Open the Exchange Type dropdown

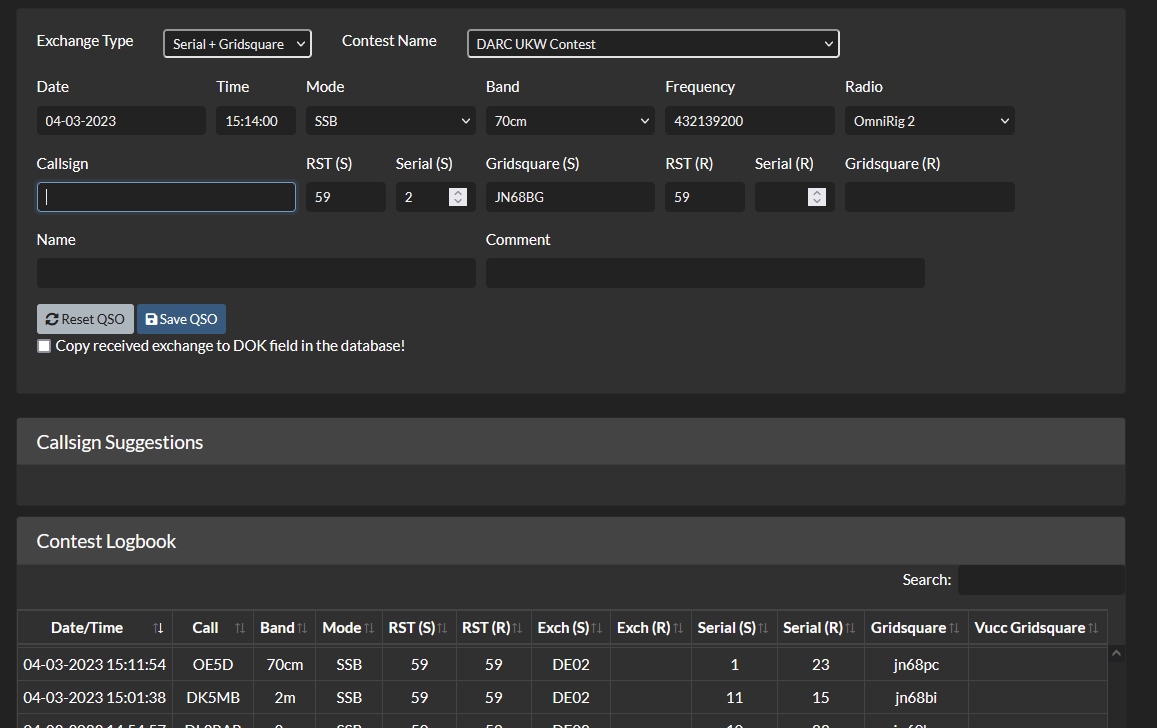(237, 43)
